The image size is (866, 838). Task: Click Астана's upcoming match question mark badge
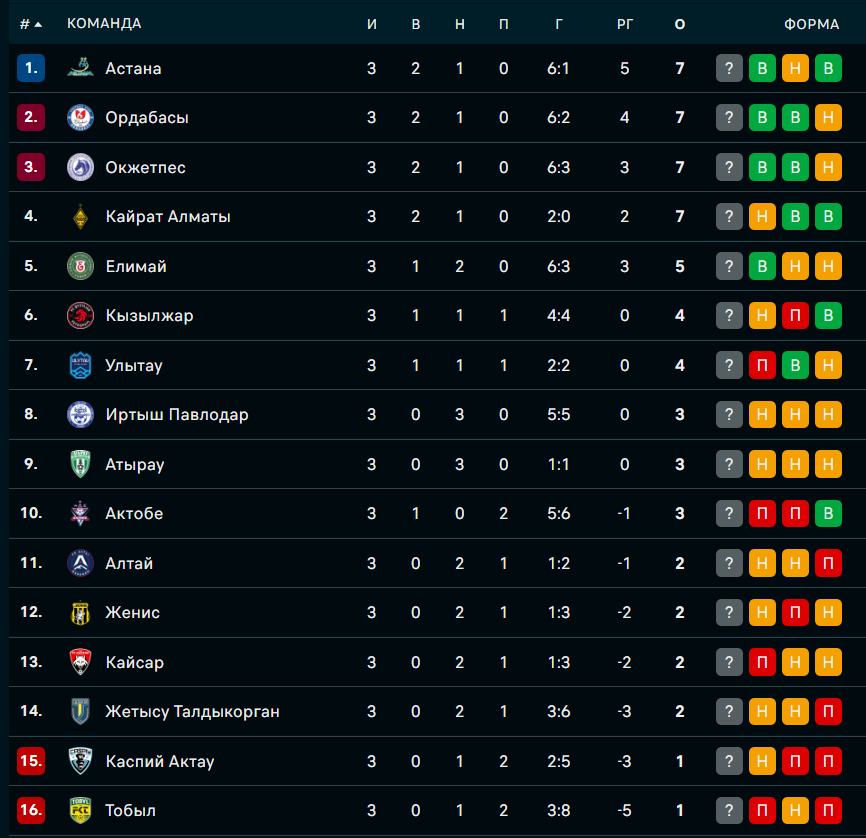tap(730, 68)
